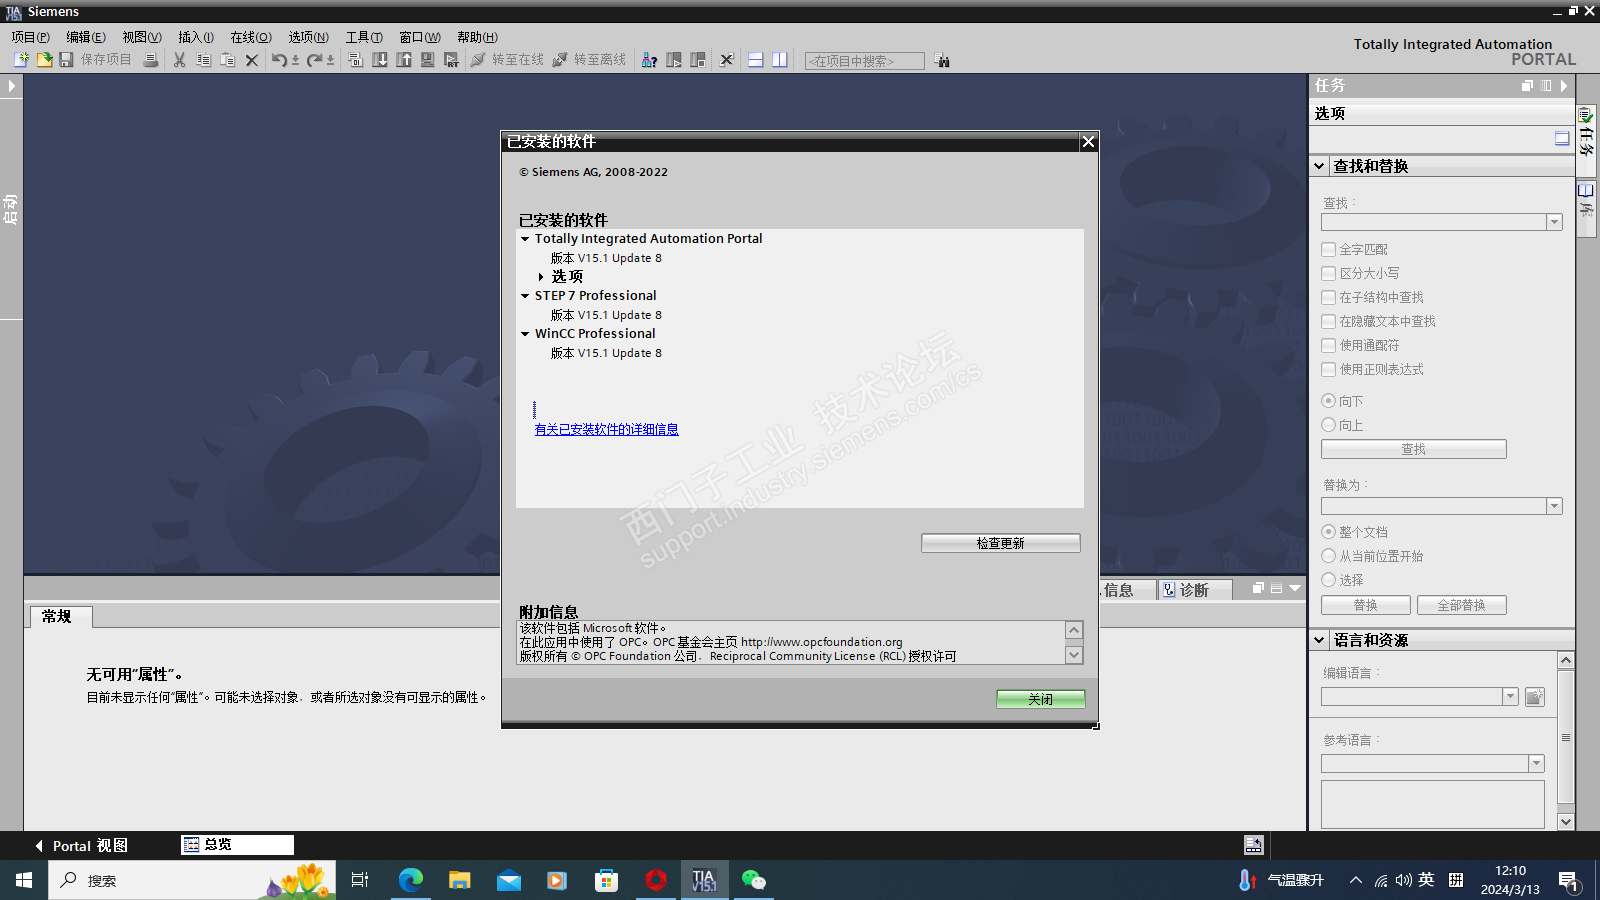Enable the 全字匹配 checkbox

pyautogui.click(x=1329, y=249)
